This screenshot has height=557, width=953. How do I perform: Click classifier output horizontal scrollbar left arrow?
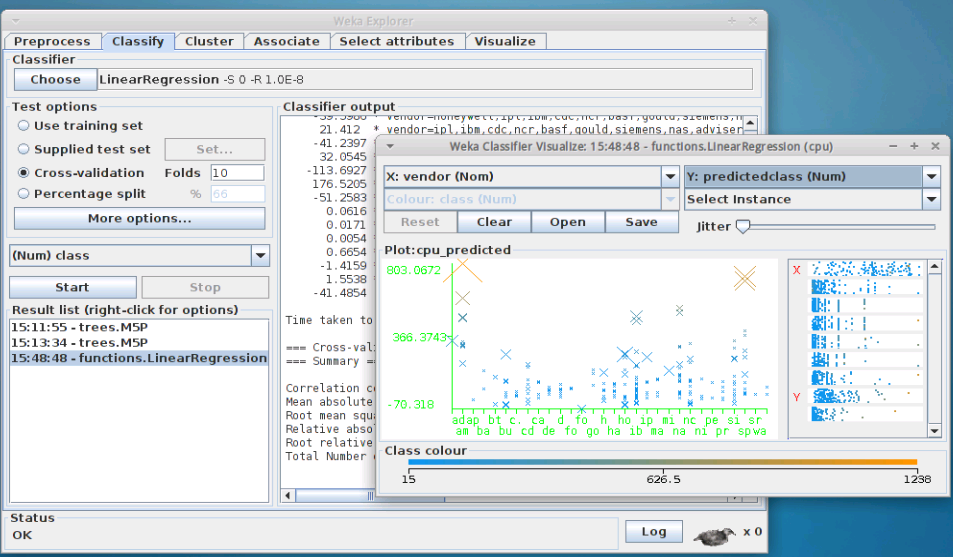coord(288,496)
